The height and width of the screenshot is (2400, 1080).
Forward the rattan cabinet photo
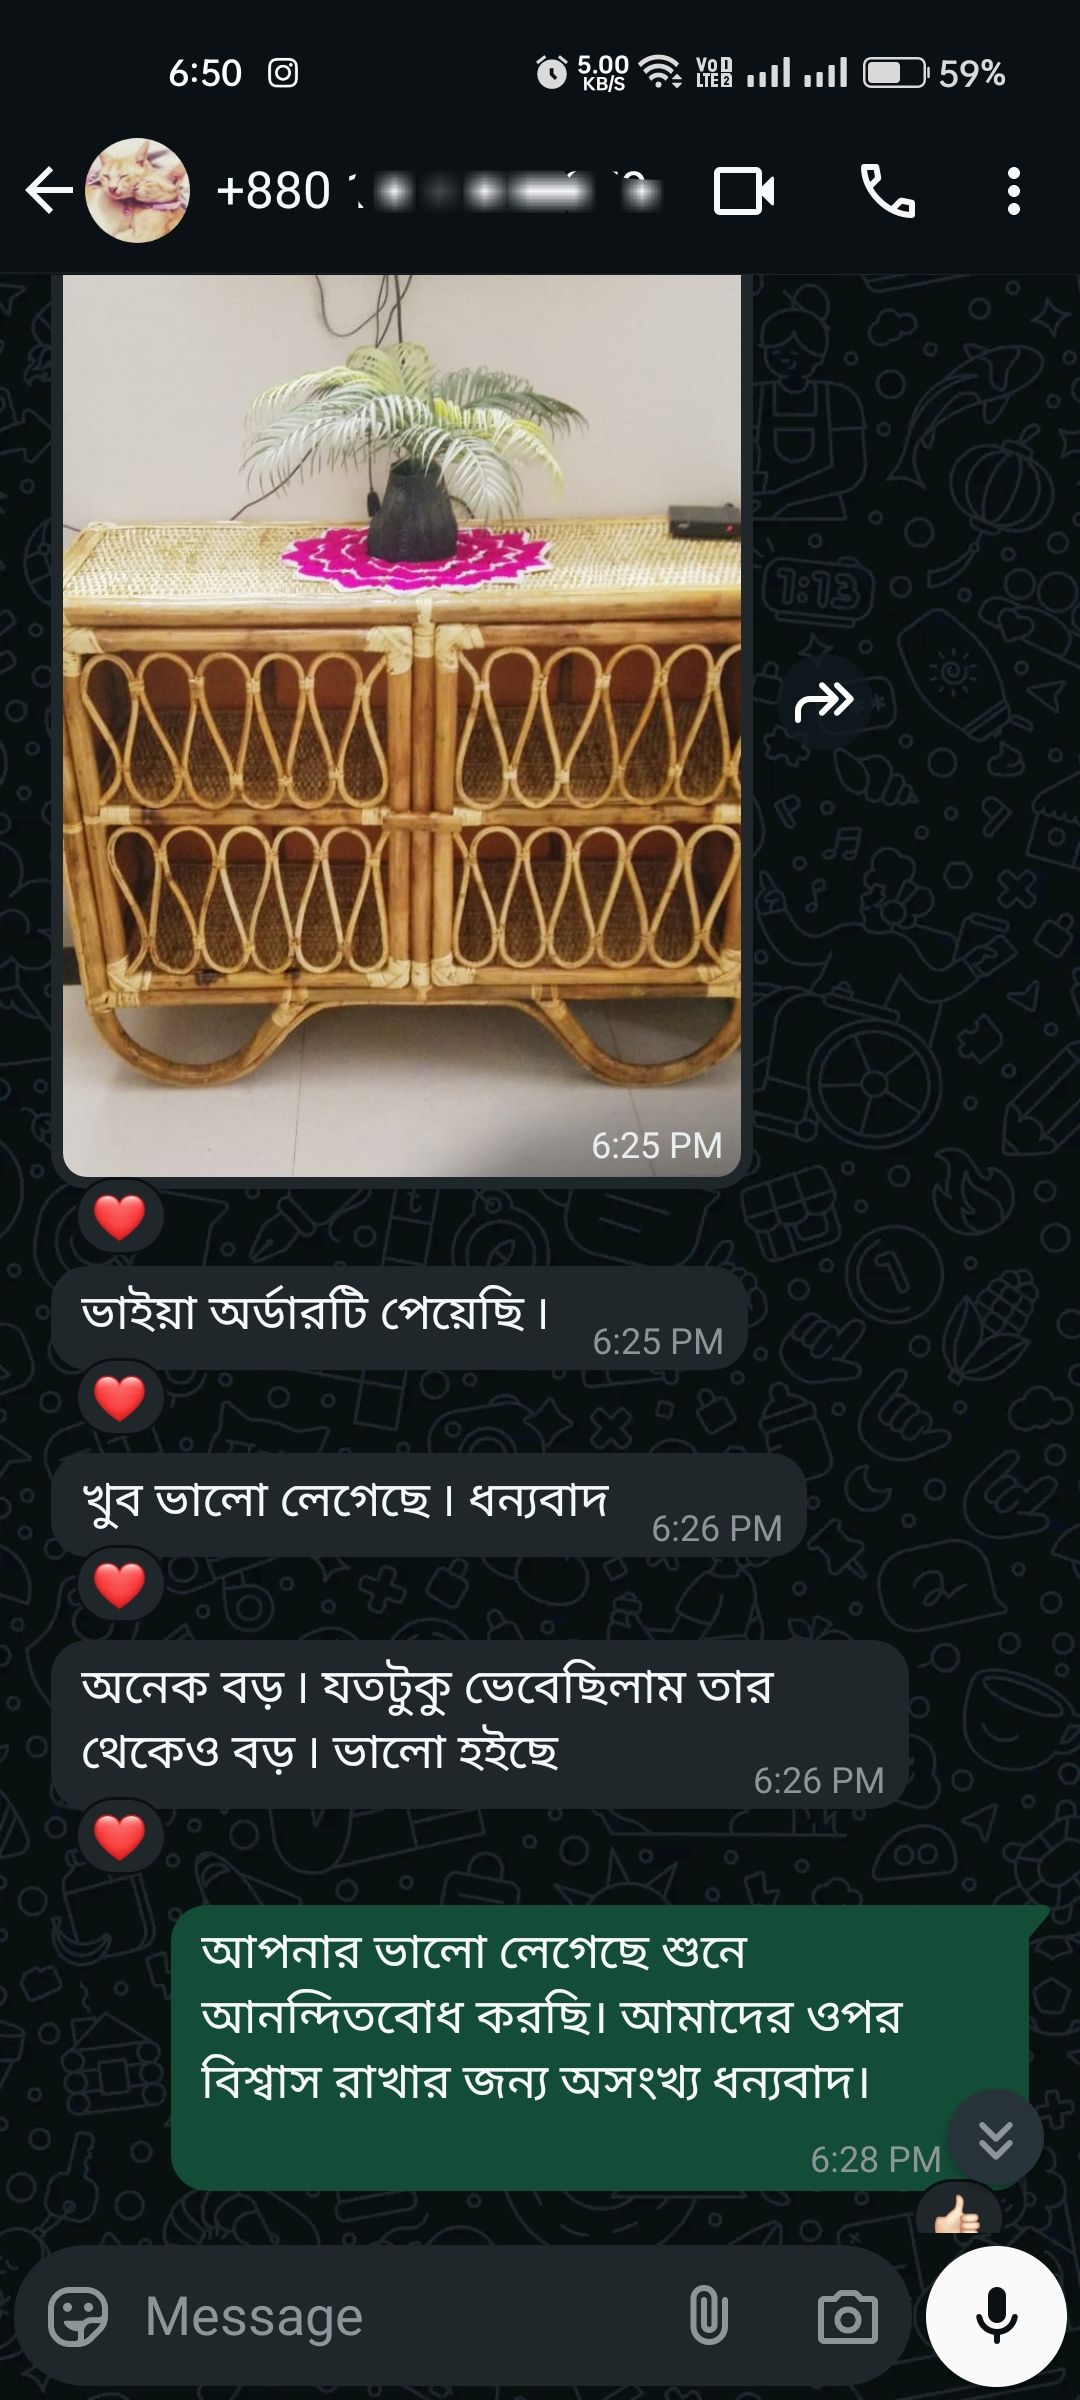coord(824,702)
